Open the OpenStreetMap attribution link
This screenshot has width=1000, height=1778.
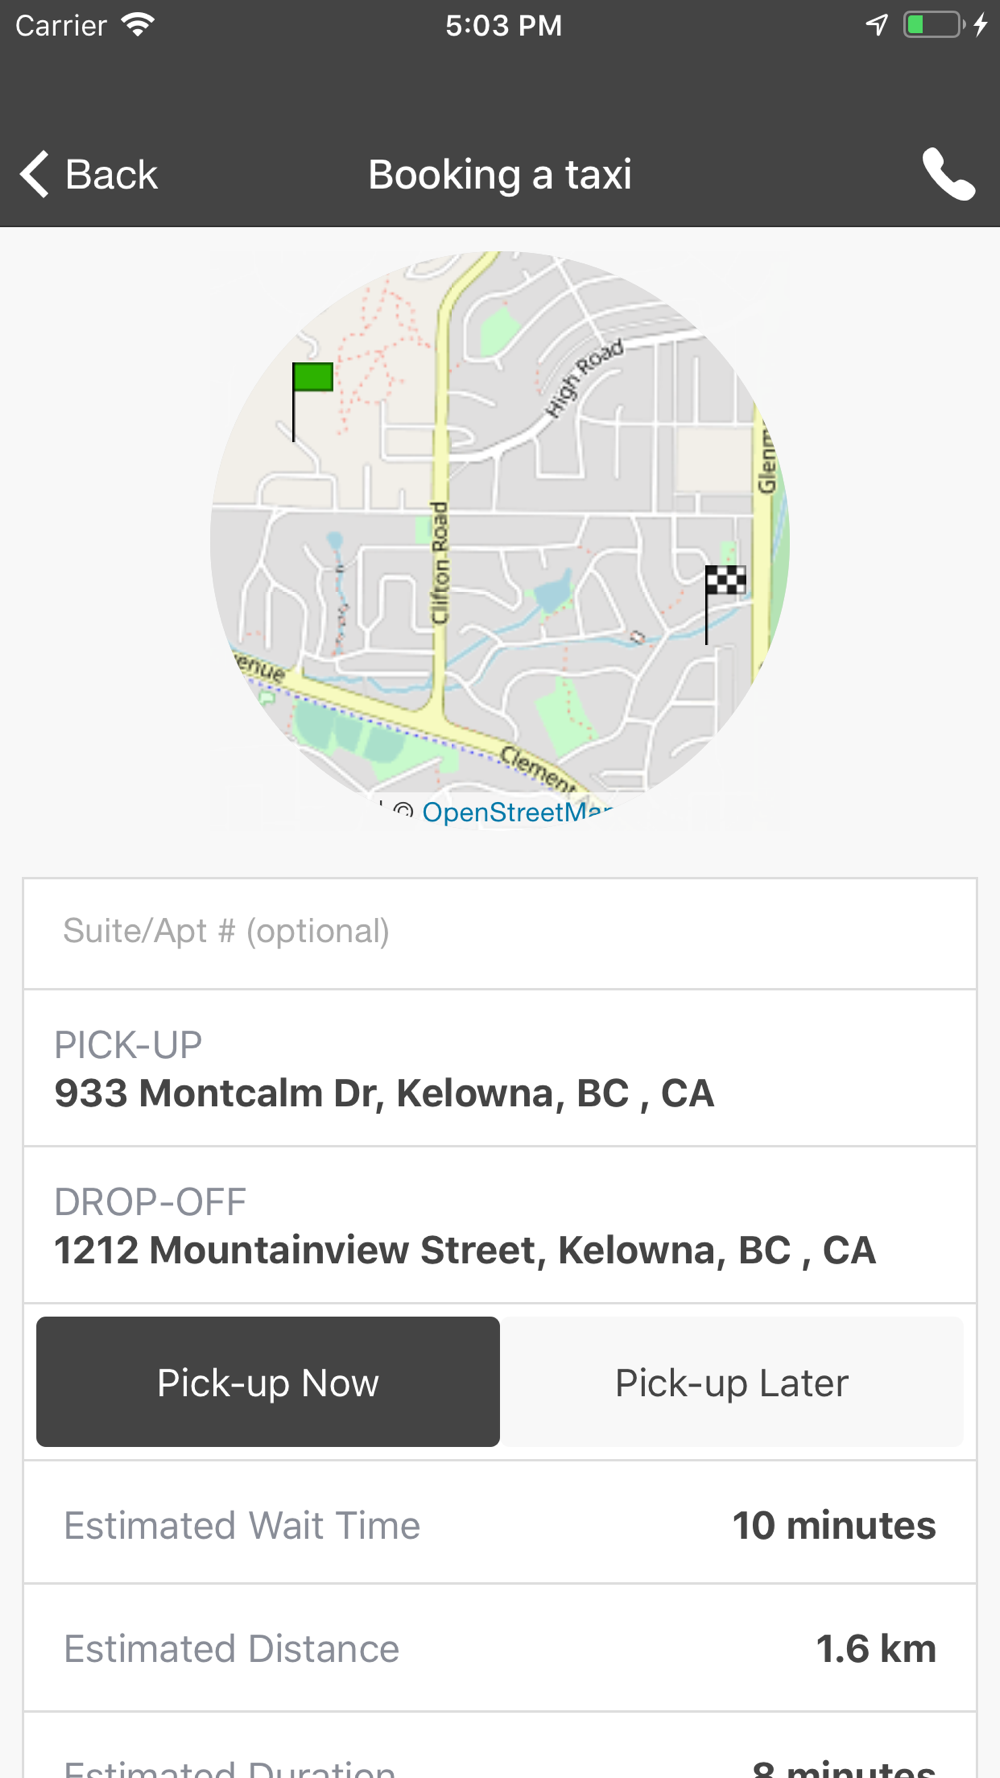[x=516, y=811]
